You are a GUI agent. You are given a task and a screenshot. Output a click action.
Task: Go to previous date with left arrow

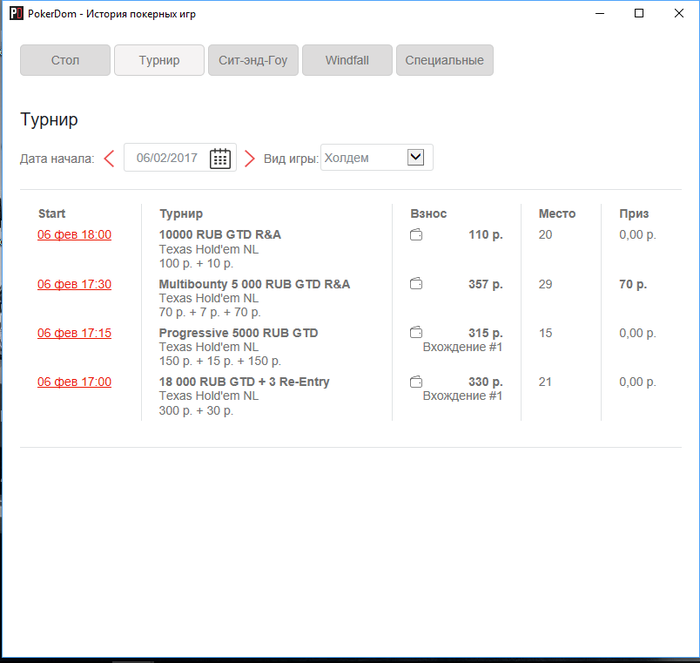(109, 158)
